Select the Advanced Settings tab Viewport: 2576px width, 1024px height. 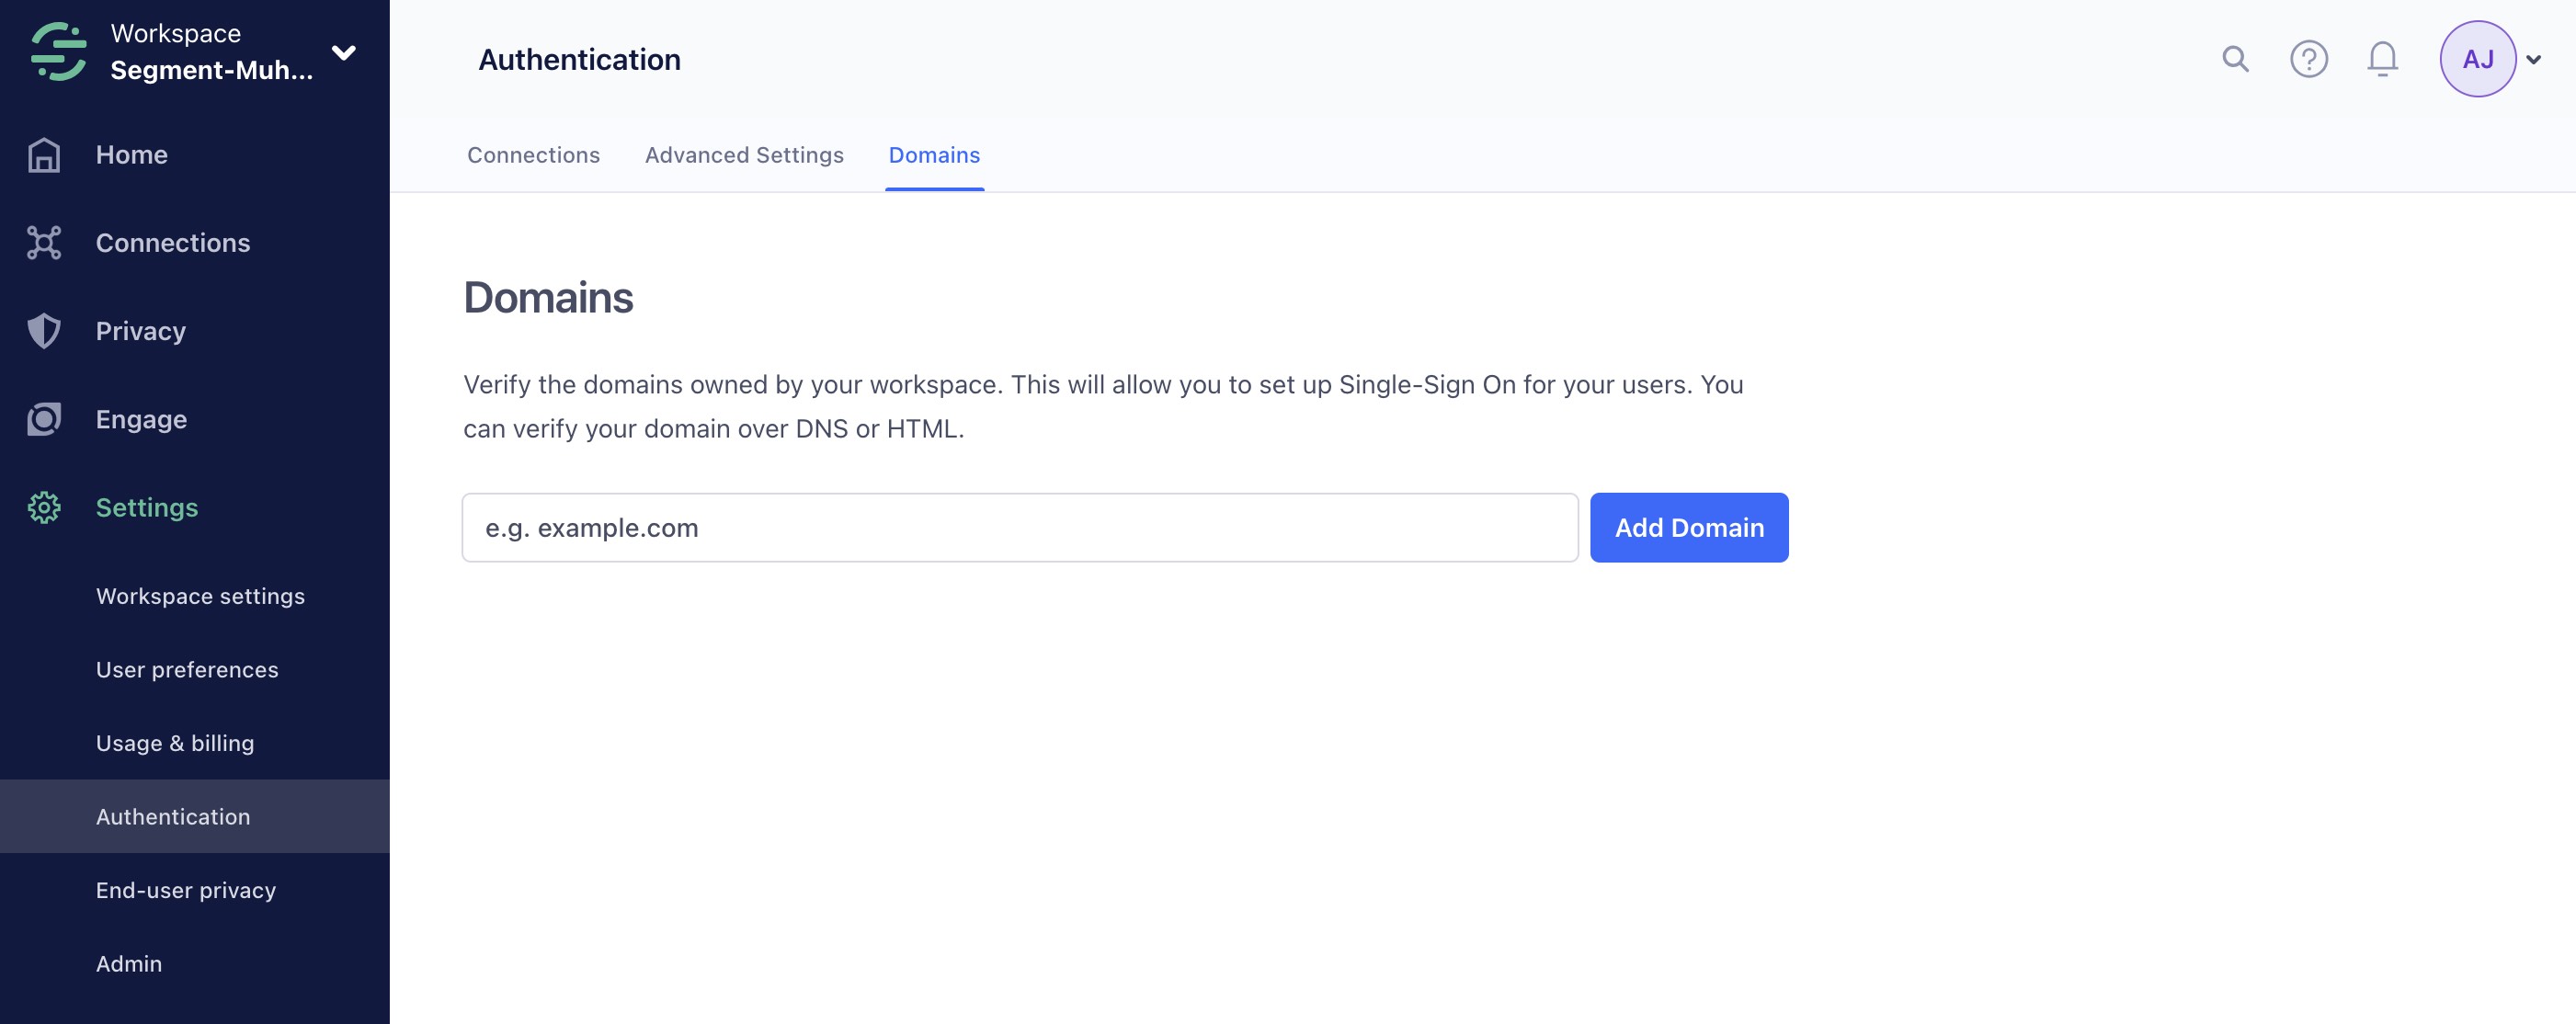click(x=745, y=154)
